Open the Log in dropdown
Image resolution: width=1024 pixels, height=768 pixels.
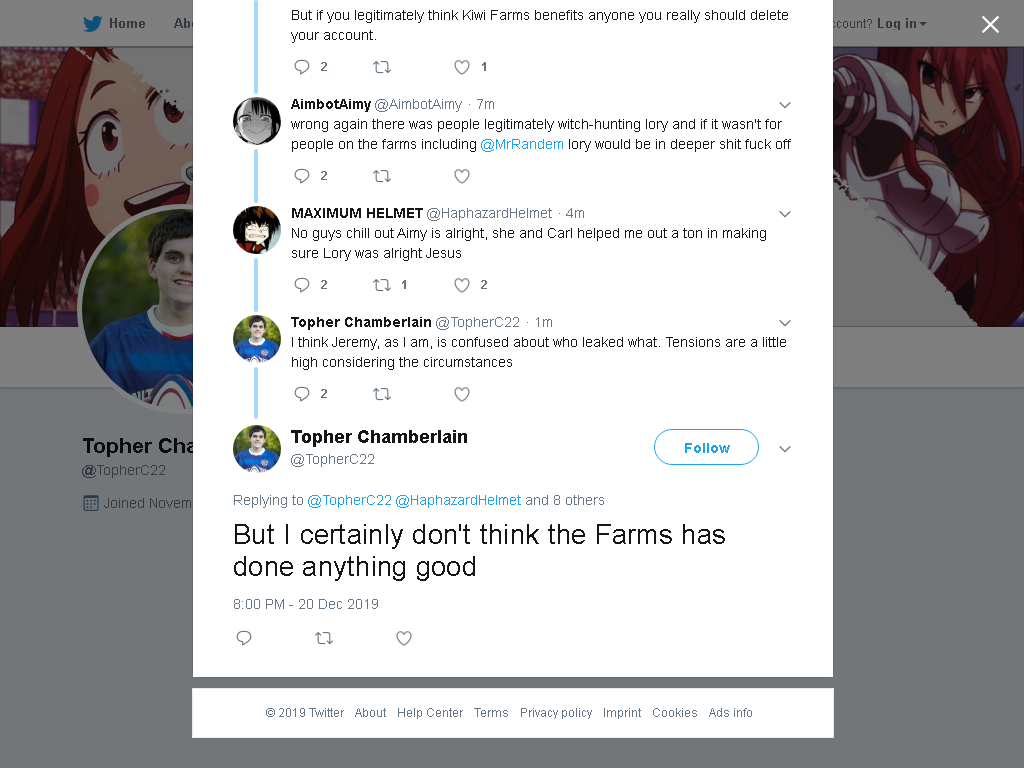coord(902,24)
